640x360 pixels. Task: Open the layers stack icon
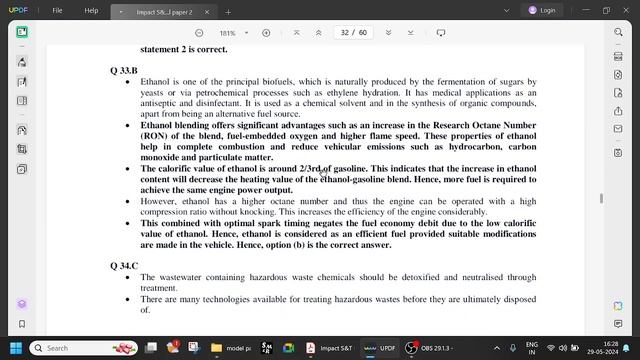pyautogui.click(x=22, y=304)
